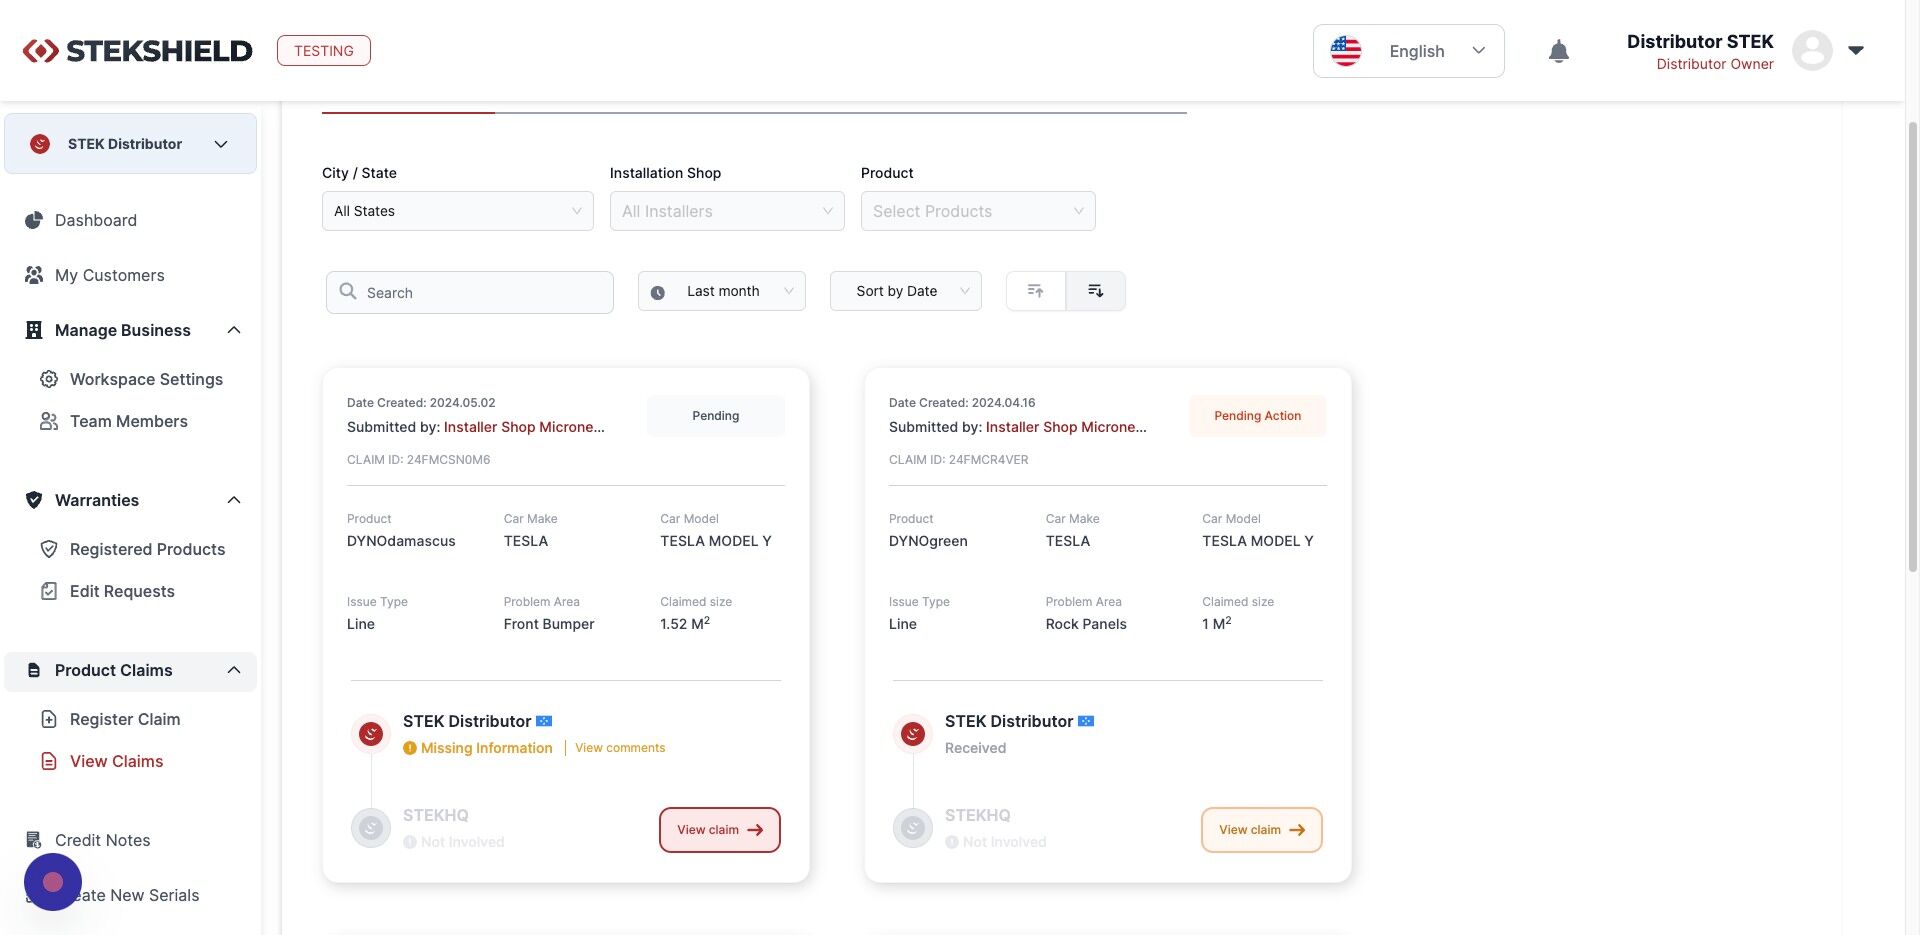
Task: Open the View Claims page
Action: coord(116,761)
